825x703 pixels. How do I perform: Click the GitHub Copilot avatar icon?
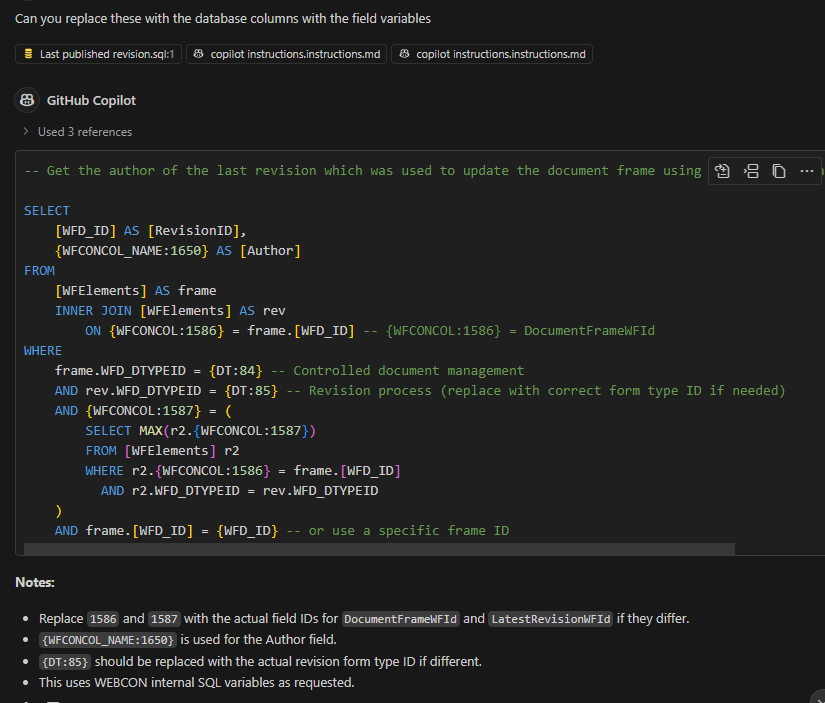[27, 100]
